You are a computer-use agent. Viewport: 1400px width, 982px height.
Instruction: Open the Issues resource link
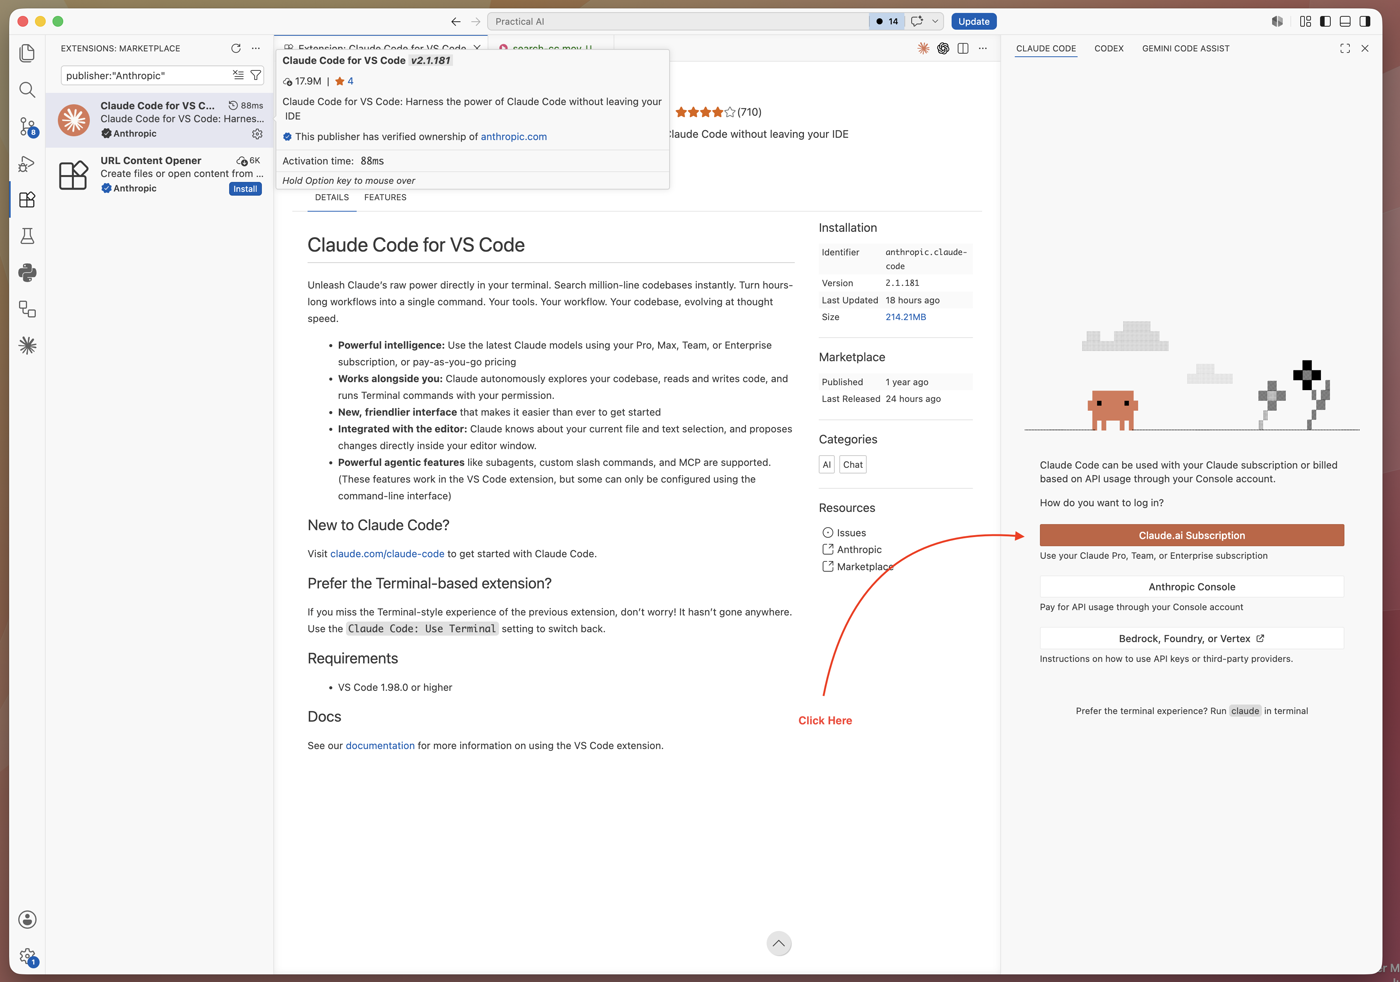tap(844, 533)
